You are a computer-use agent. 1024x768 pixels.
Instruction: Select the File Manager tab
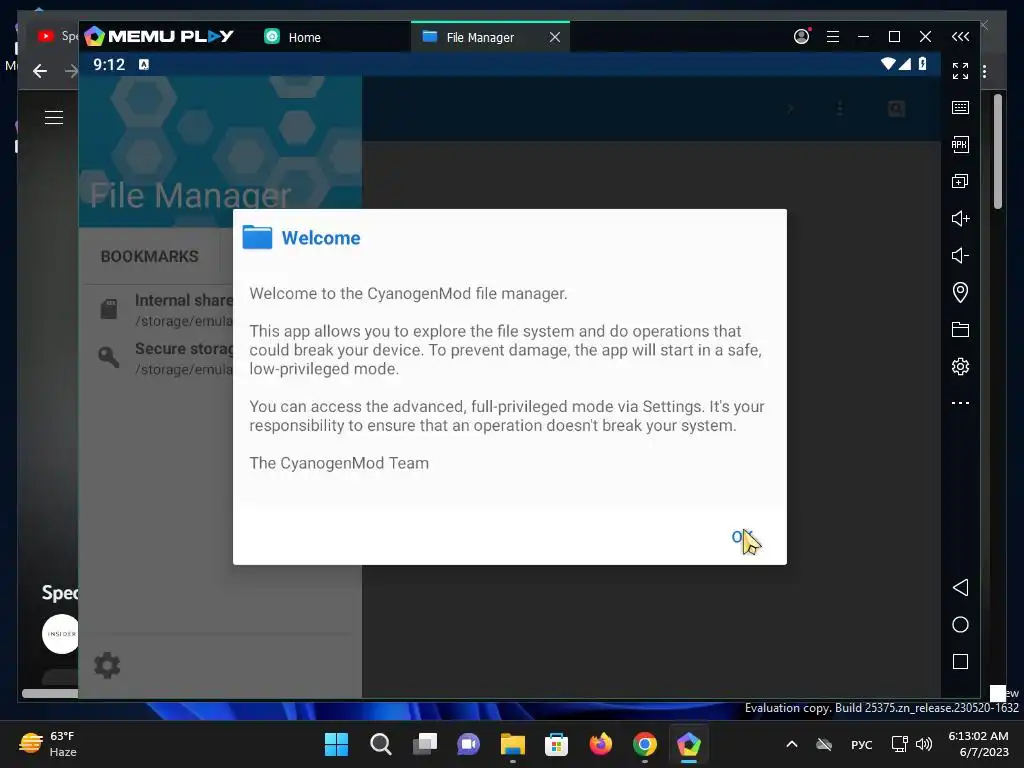click(x=480, y=37)
